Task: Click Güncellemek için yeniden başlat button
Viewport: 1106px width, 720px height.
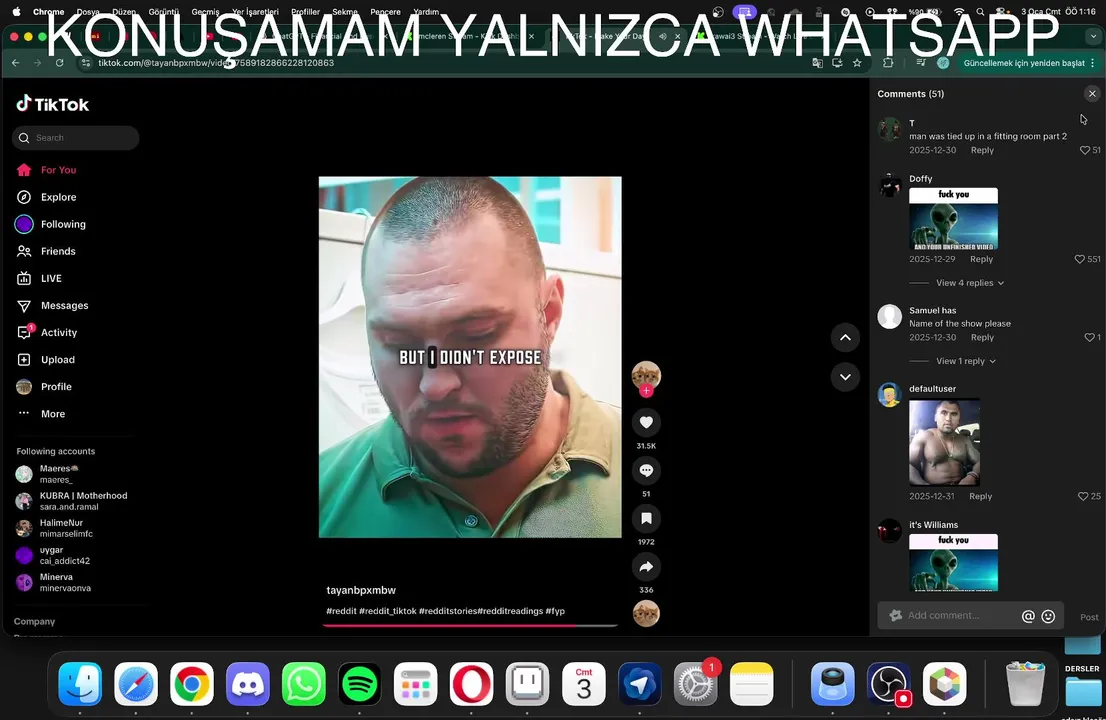Action: coord(1023,63)
